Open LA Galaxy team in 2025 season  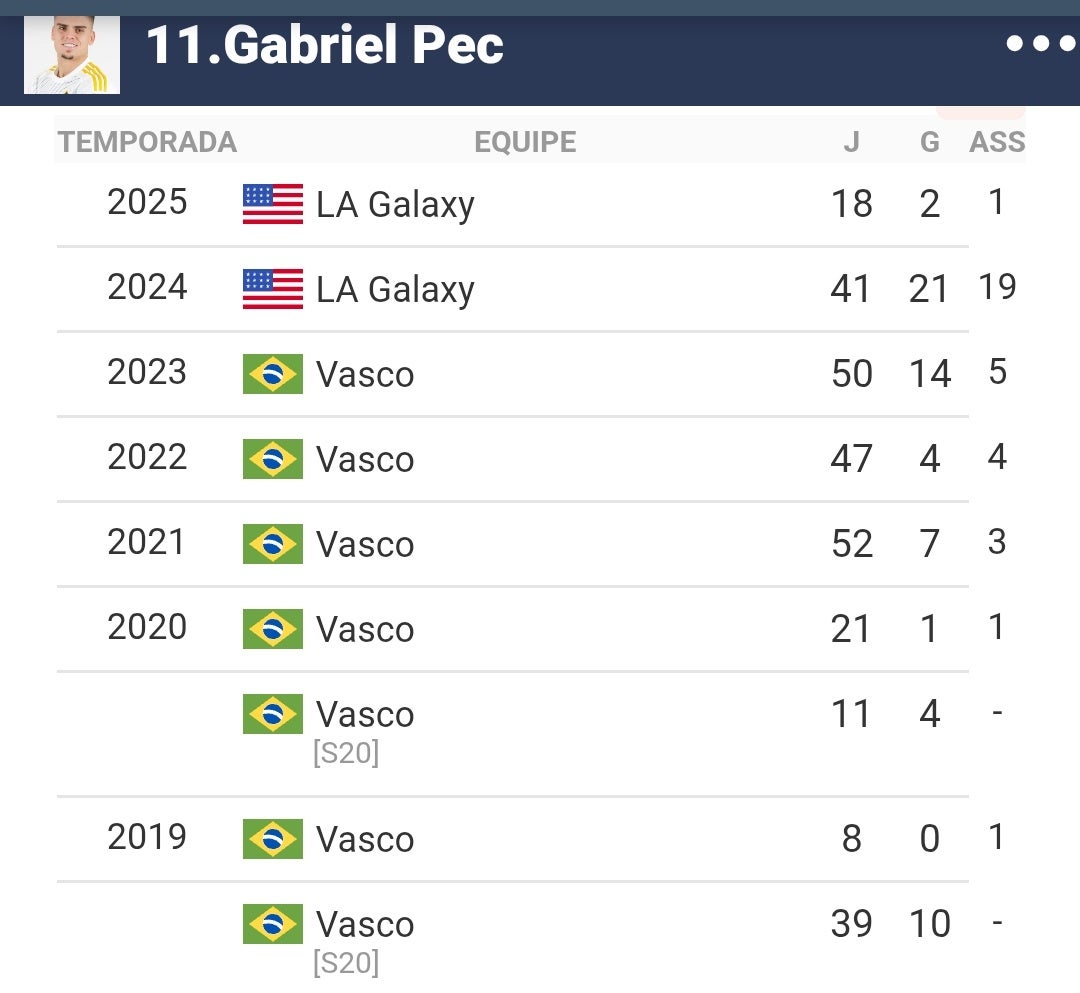(395, 205)
